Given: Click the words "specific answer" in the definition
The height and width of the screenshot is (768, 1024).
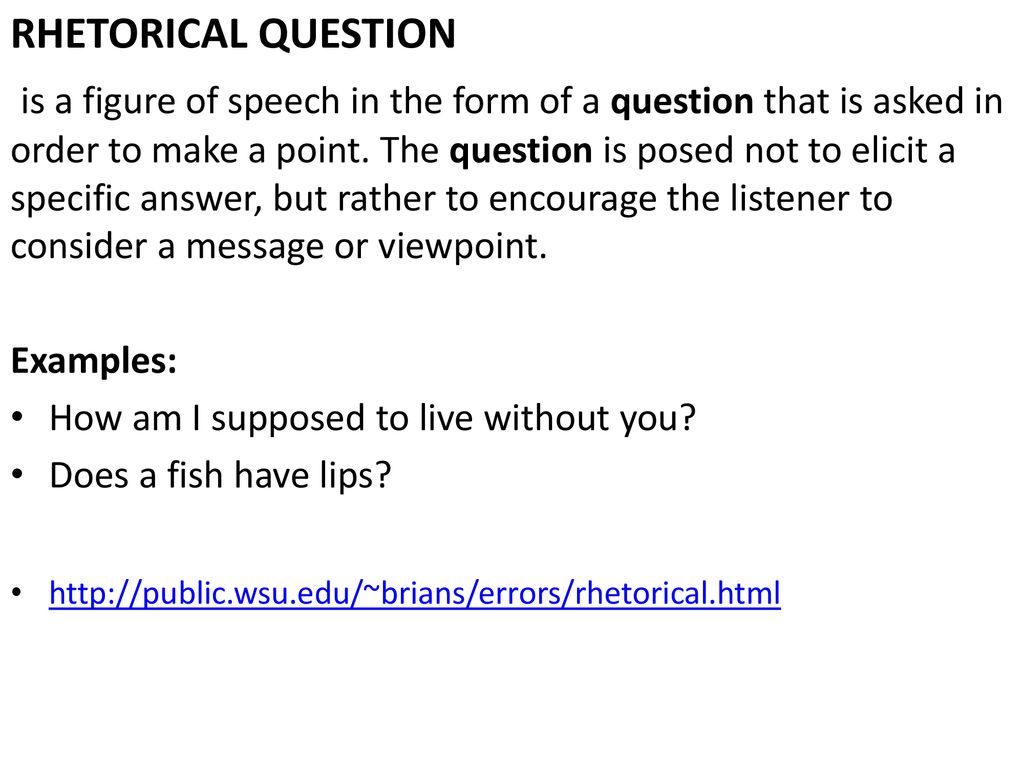Looking at the screenshot, I should 136,199.
